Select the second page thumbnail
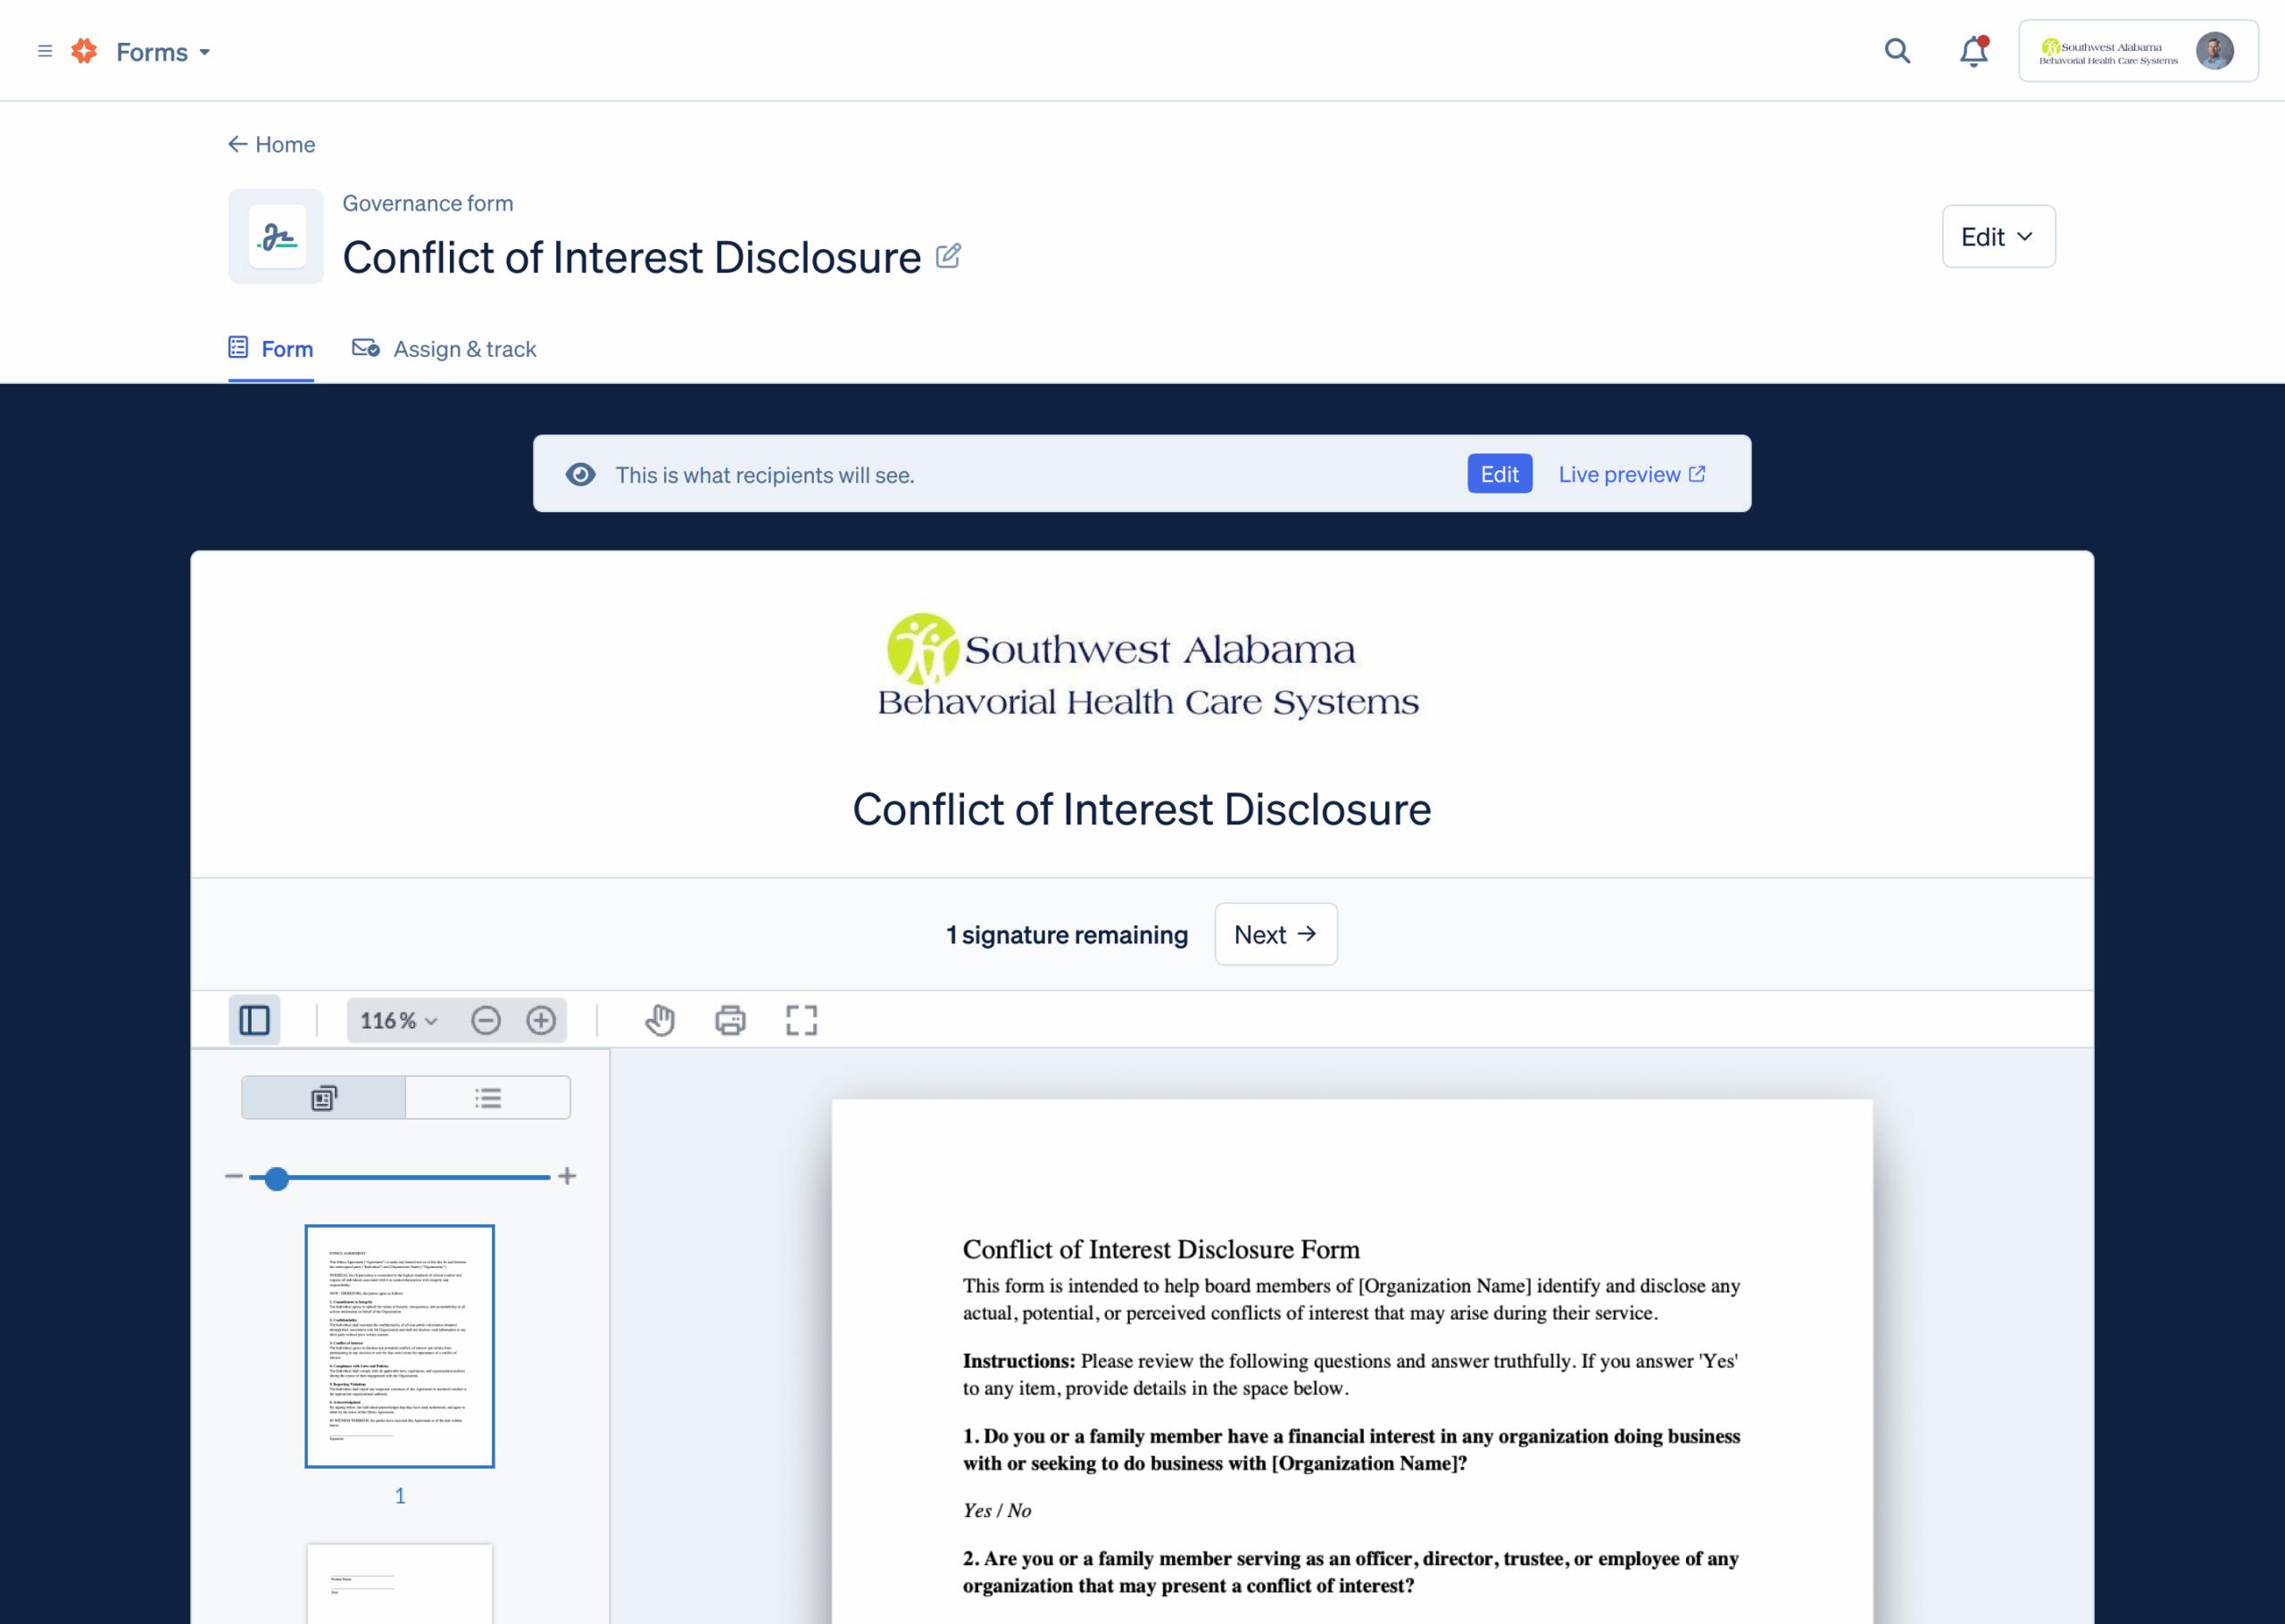This screenshot has width=2285, height=1624. tap(400, 1584)
